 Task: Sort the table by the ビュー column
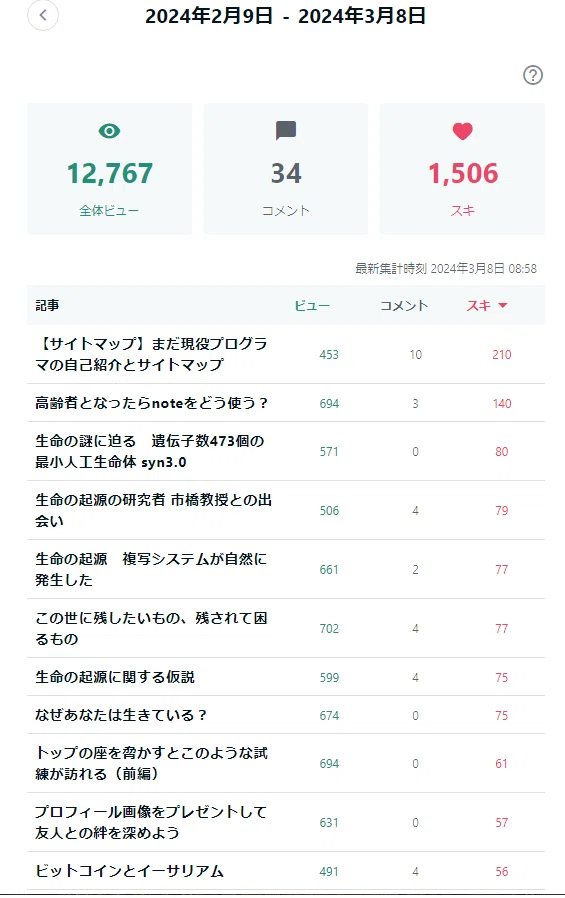click(x=312, y=306)
